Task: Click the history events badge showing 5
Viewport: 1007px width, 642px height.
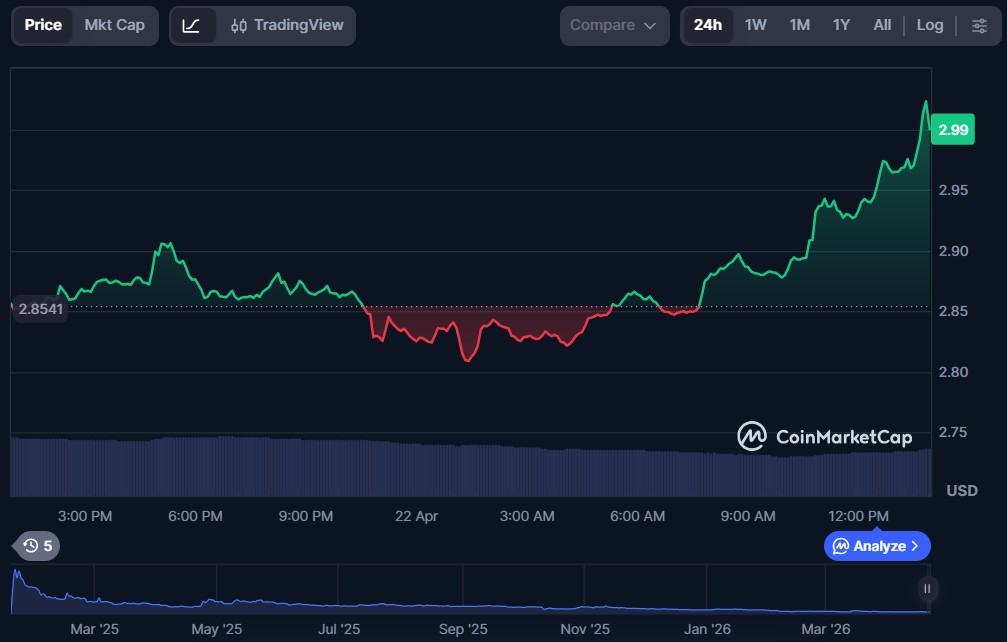Action: [x=36, y=546]
